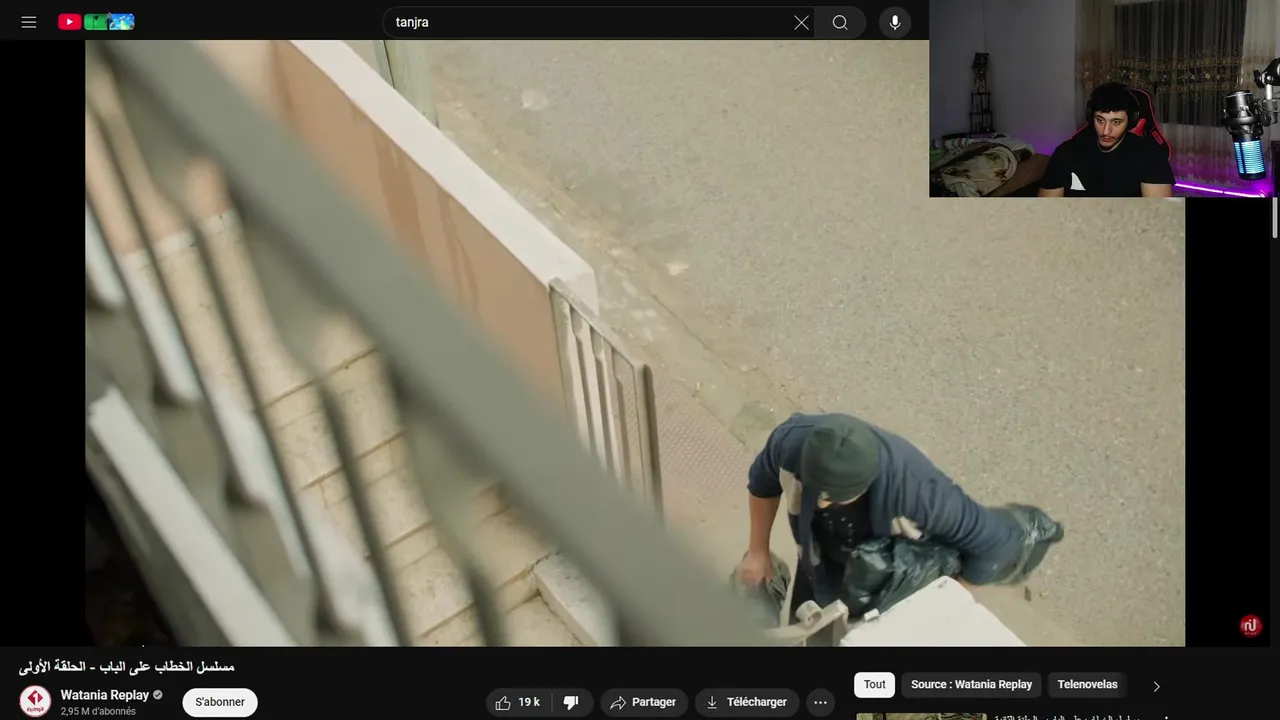Share the video with Partager
Screen dimensions: 1280x720
[643, 702]
